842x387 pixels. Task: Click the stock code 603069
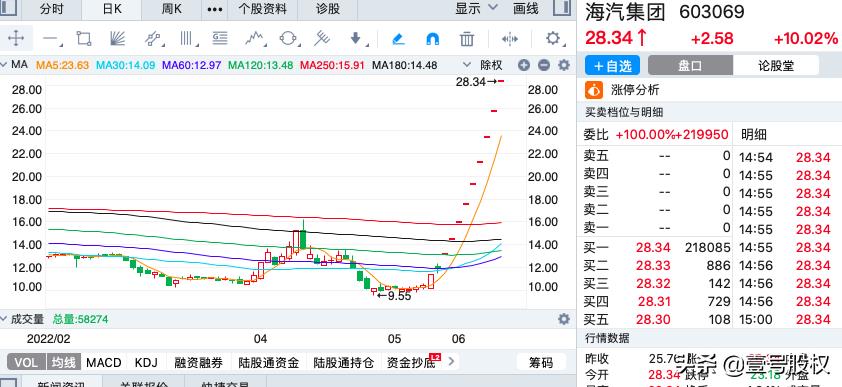click(712, 12)
